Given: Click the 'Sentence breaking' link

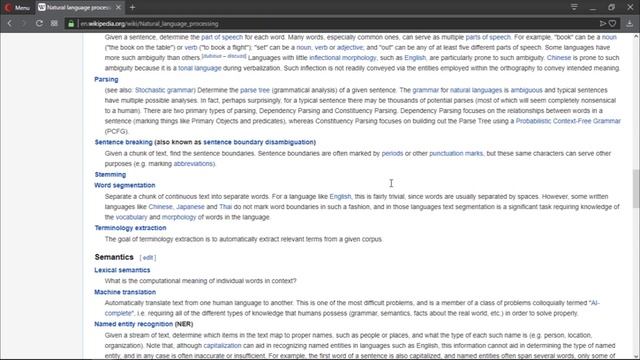Looking at the screenshot, I should tap(123, 142).
